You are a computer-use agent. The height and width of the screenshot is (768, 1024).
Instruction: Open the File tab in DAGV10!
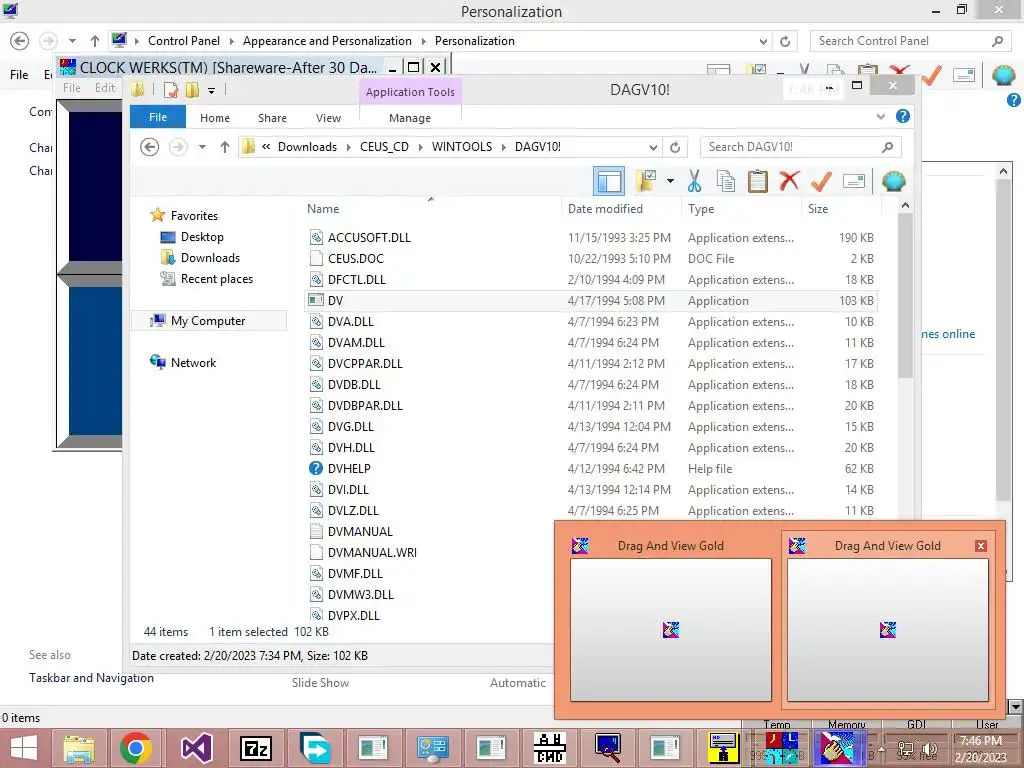158,117
